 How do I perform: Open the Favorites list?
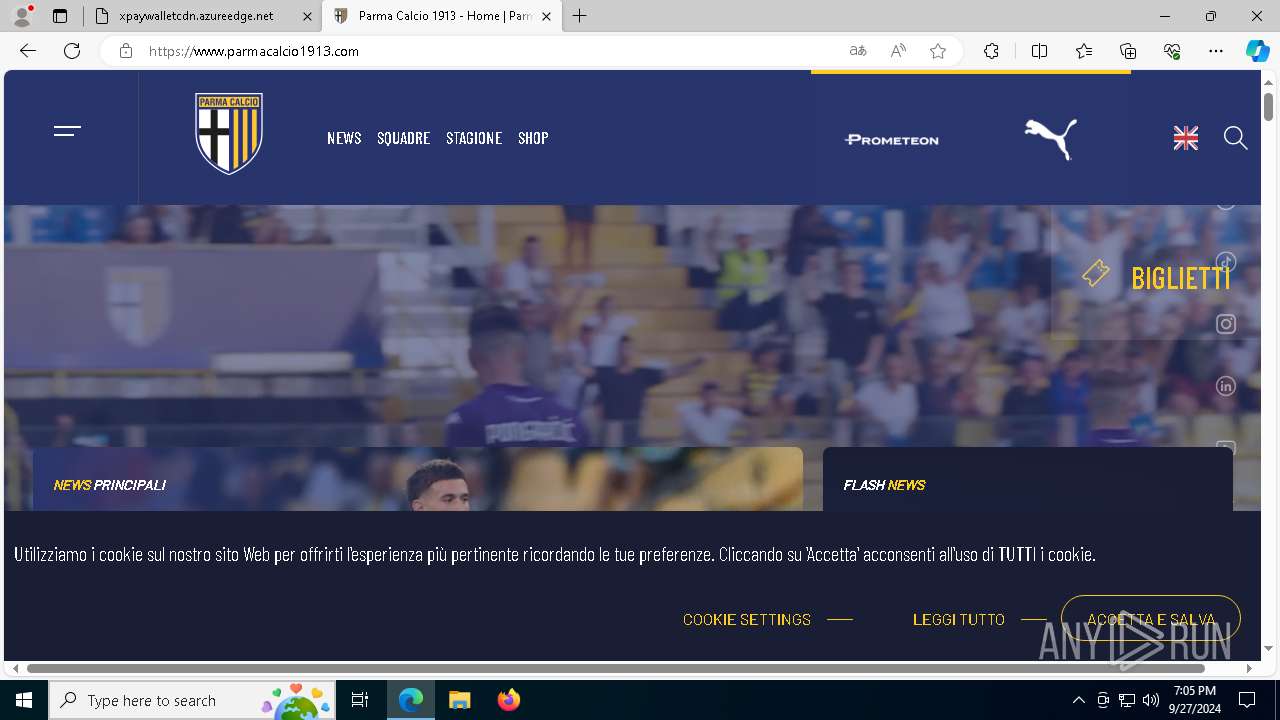click(1084, 51)
